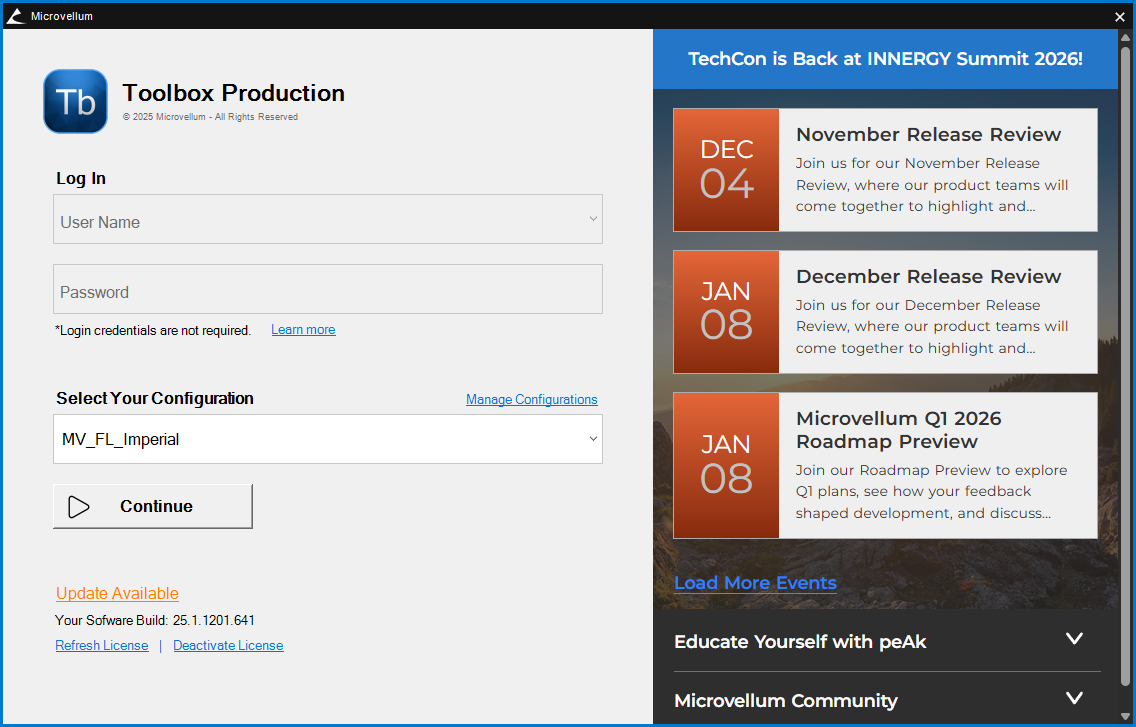The width and height of the screenshot is (1136, 727).
Task: Open the Manage Configurations link
Action: (531, 400)
